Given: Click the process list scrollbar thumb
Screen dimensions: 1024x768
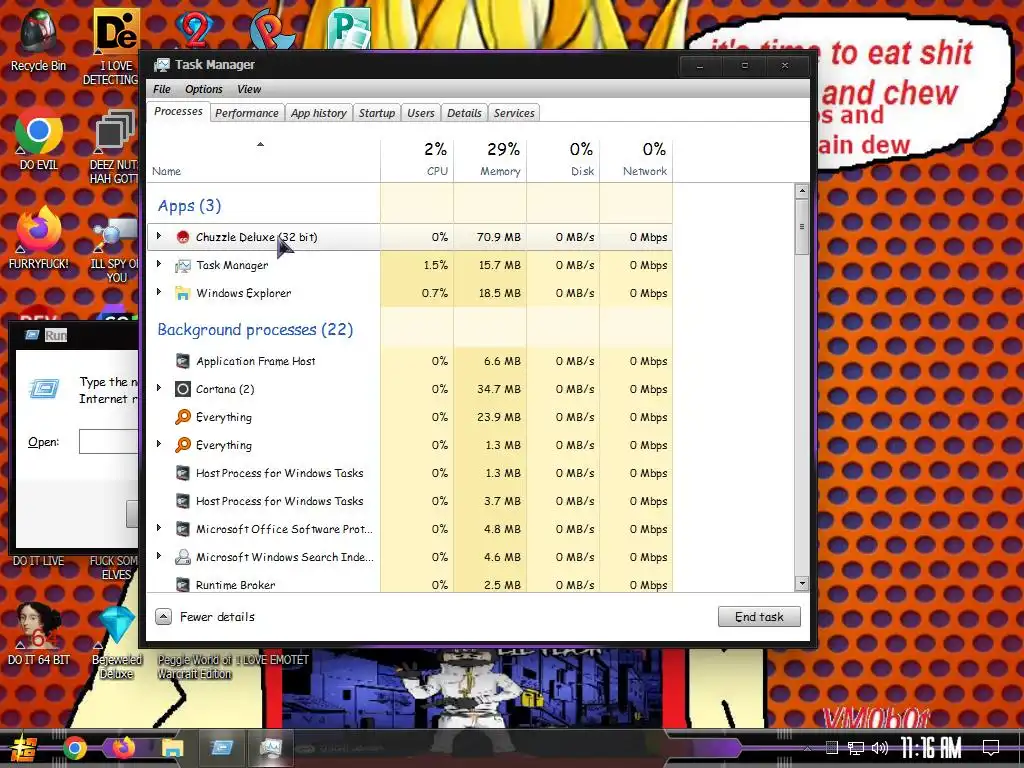Looking at the screenshot, I should point(802,227).
